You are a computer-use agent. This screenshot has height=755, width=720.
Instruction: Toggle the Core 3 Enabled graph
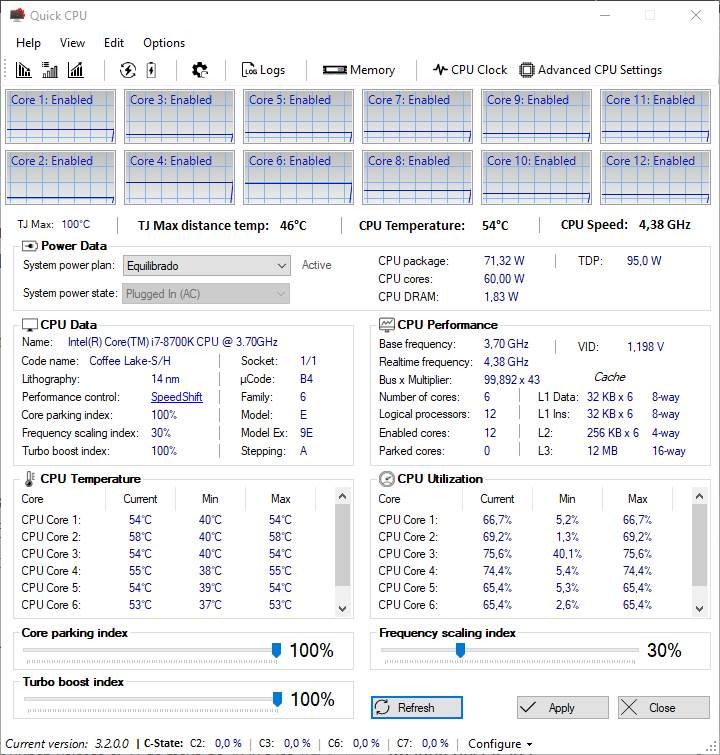(179, 117)
